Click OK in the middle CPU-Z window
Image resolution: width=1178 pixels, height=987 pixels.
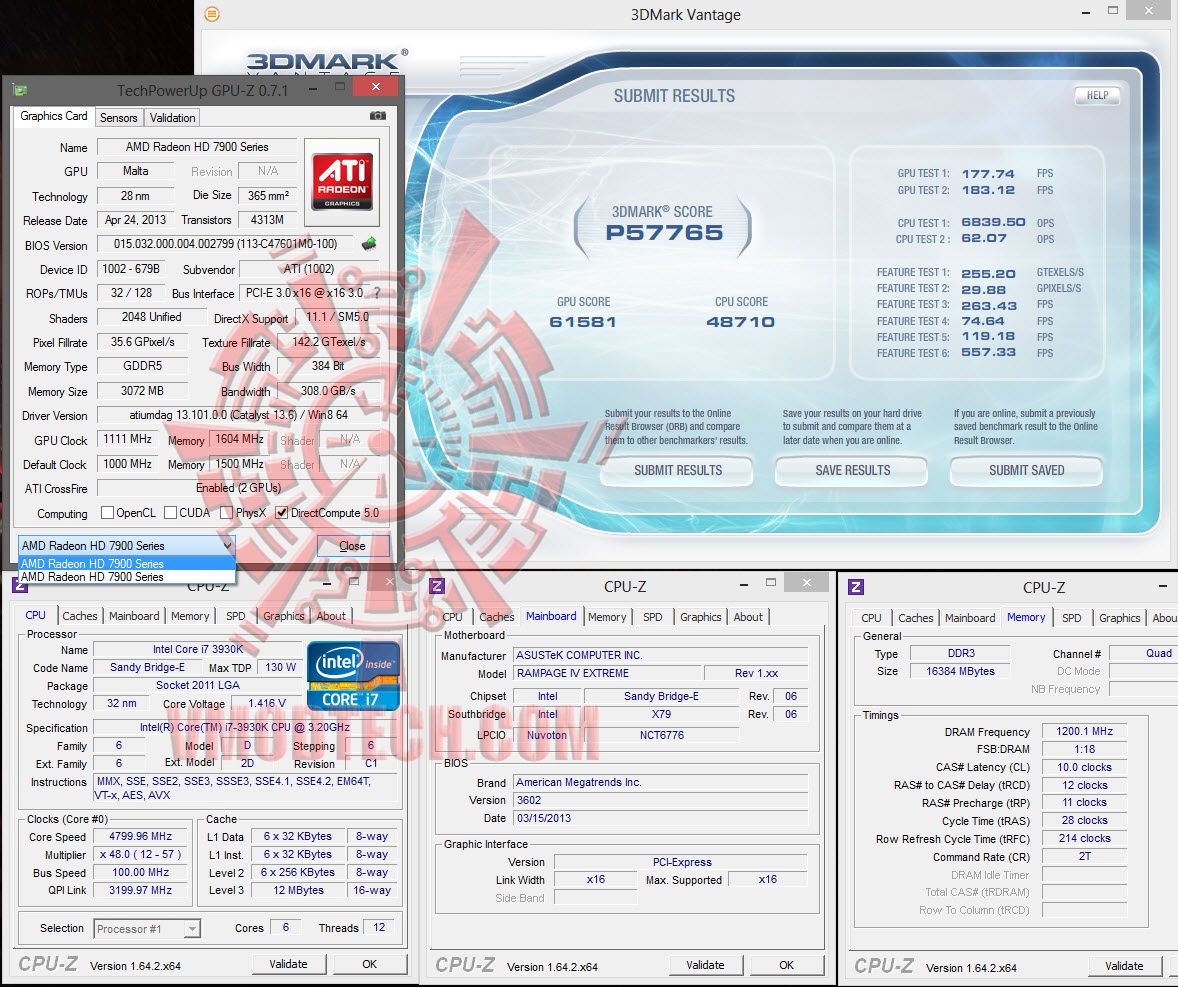787,964
